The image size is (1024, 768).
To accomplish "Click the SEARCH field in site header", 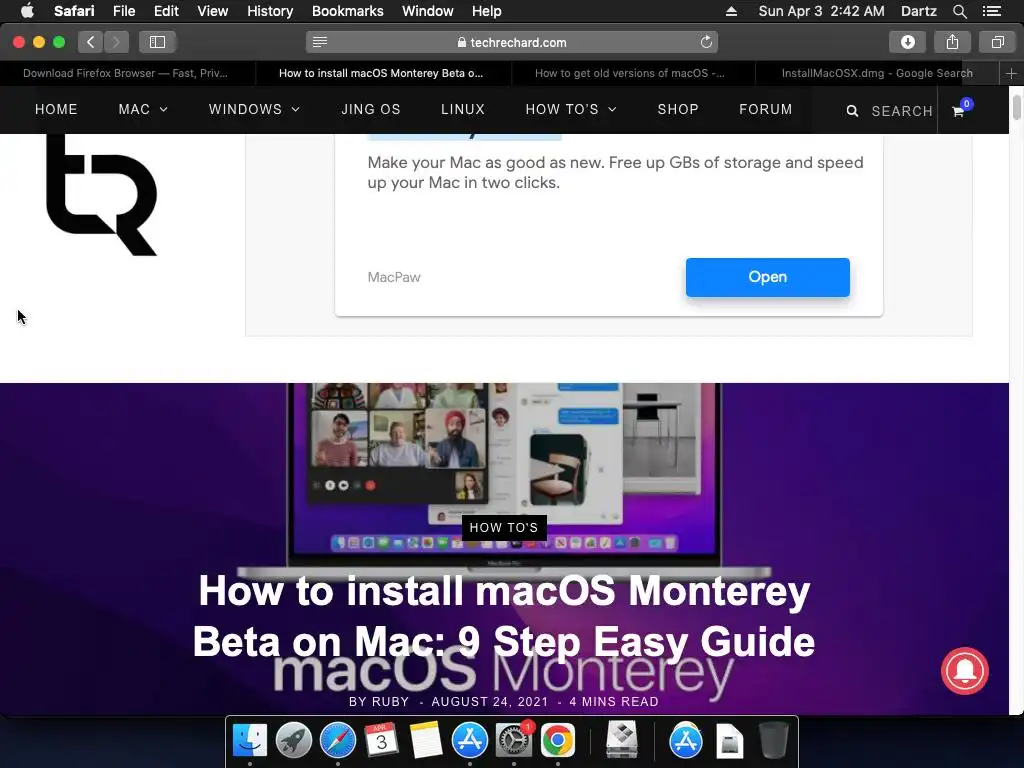I will 902,111.
